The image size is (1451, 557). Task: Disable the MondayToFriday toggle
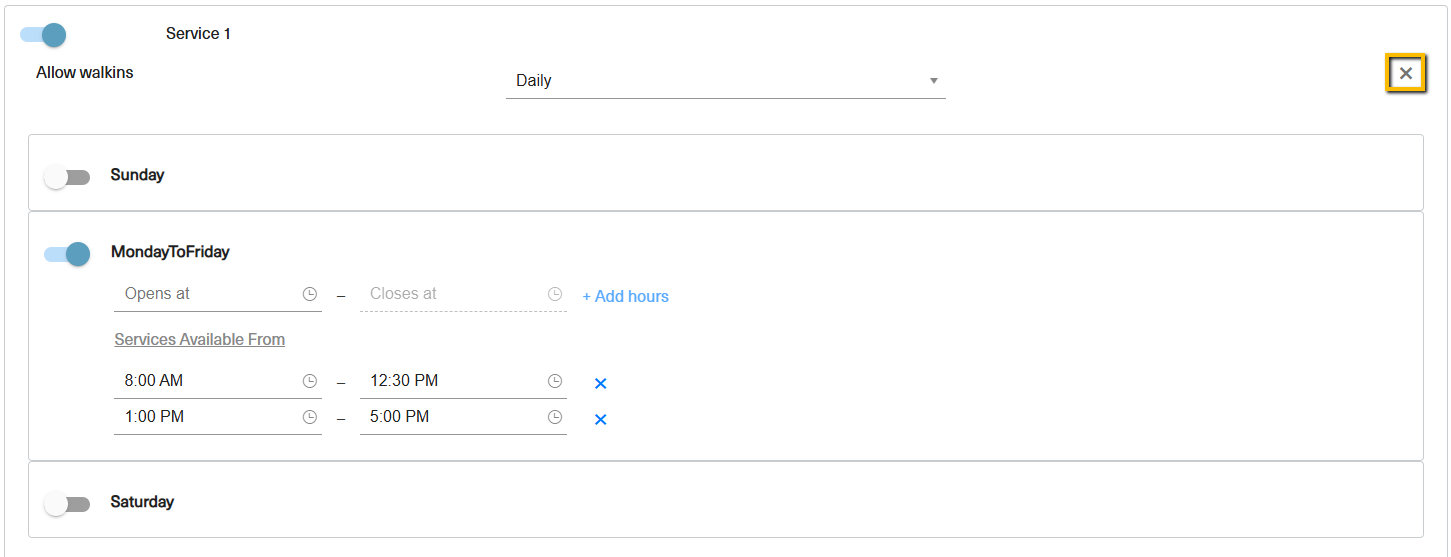67,254
